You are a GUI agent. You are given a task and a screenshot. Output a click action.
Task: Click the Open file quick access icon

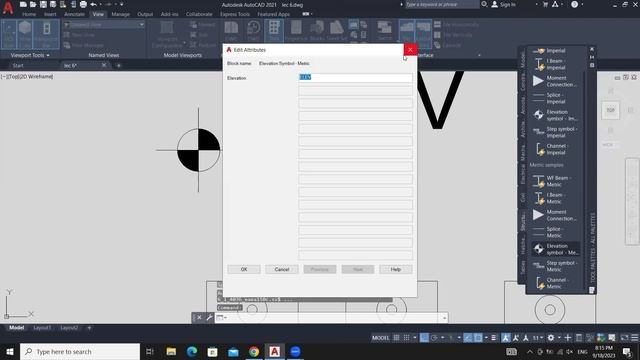33,4
